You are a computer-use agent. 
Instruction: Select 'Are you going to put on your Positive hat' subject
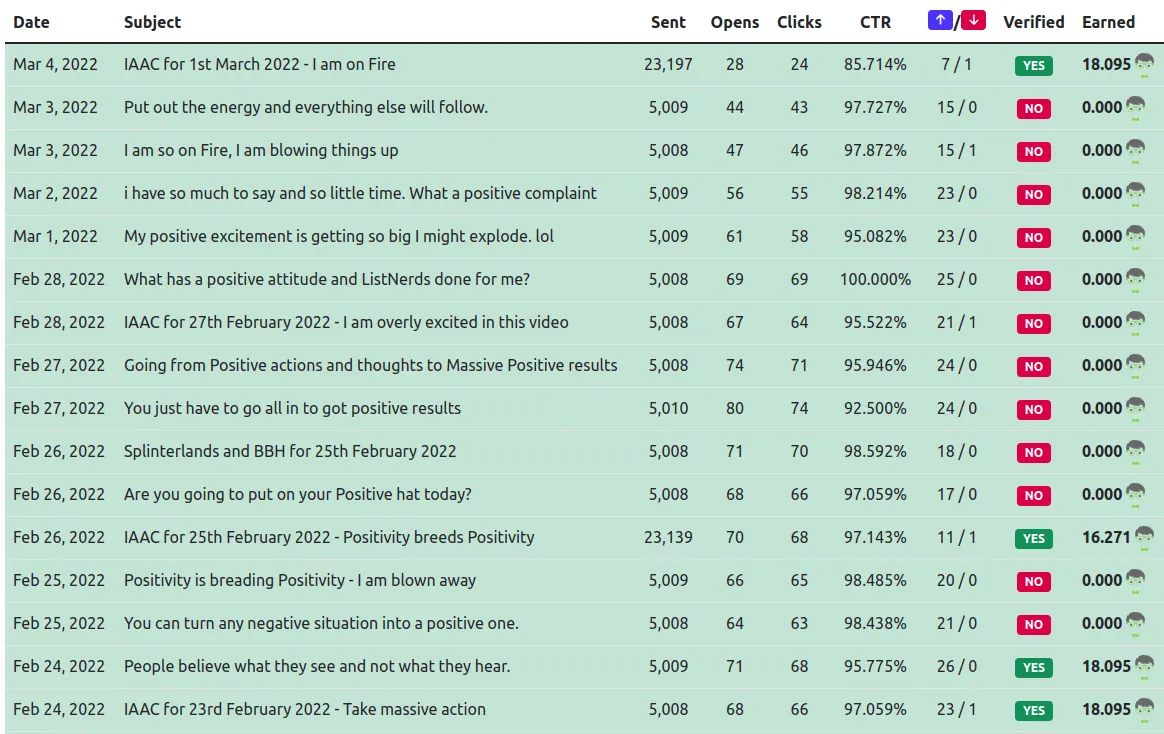point(297,495)
